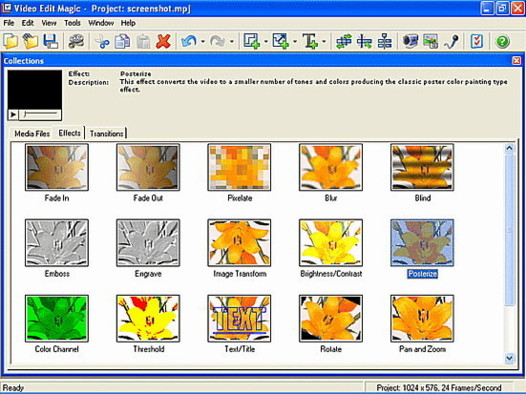Click the effects list scroll up arrow
This screenshot has width=526, height=394.
tap(509, 148)
